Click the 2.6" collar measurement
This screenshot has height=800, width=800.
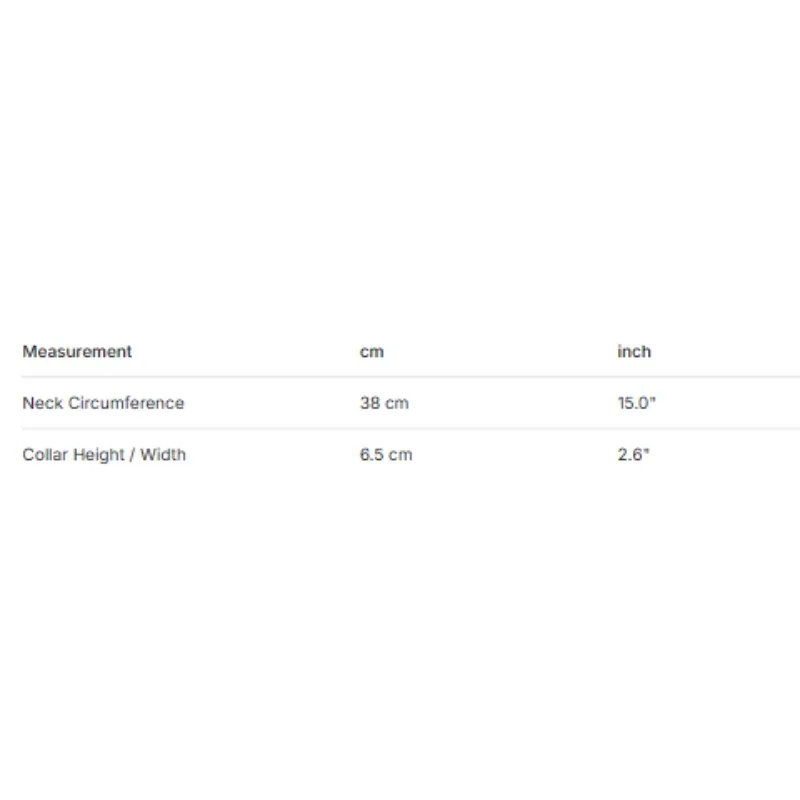pyautogui.click(x=633, y=455)
